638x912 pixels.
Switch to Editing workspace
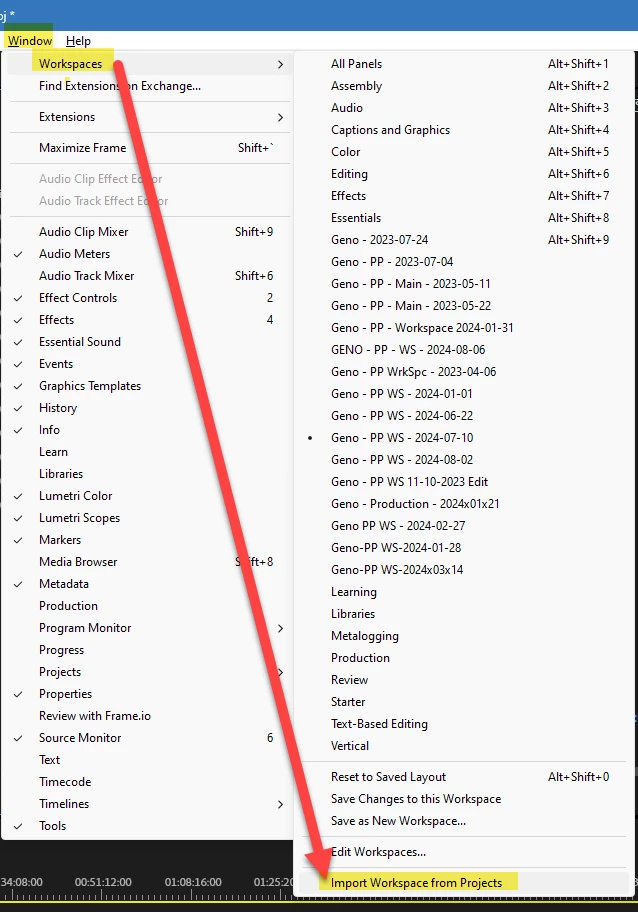tap(464, 174)
